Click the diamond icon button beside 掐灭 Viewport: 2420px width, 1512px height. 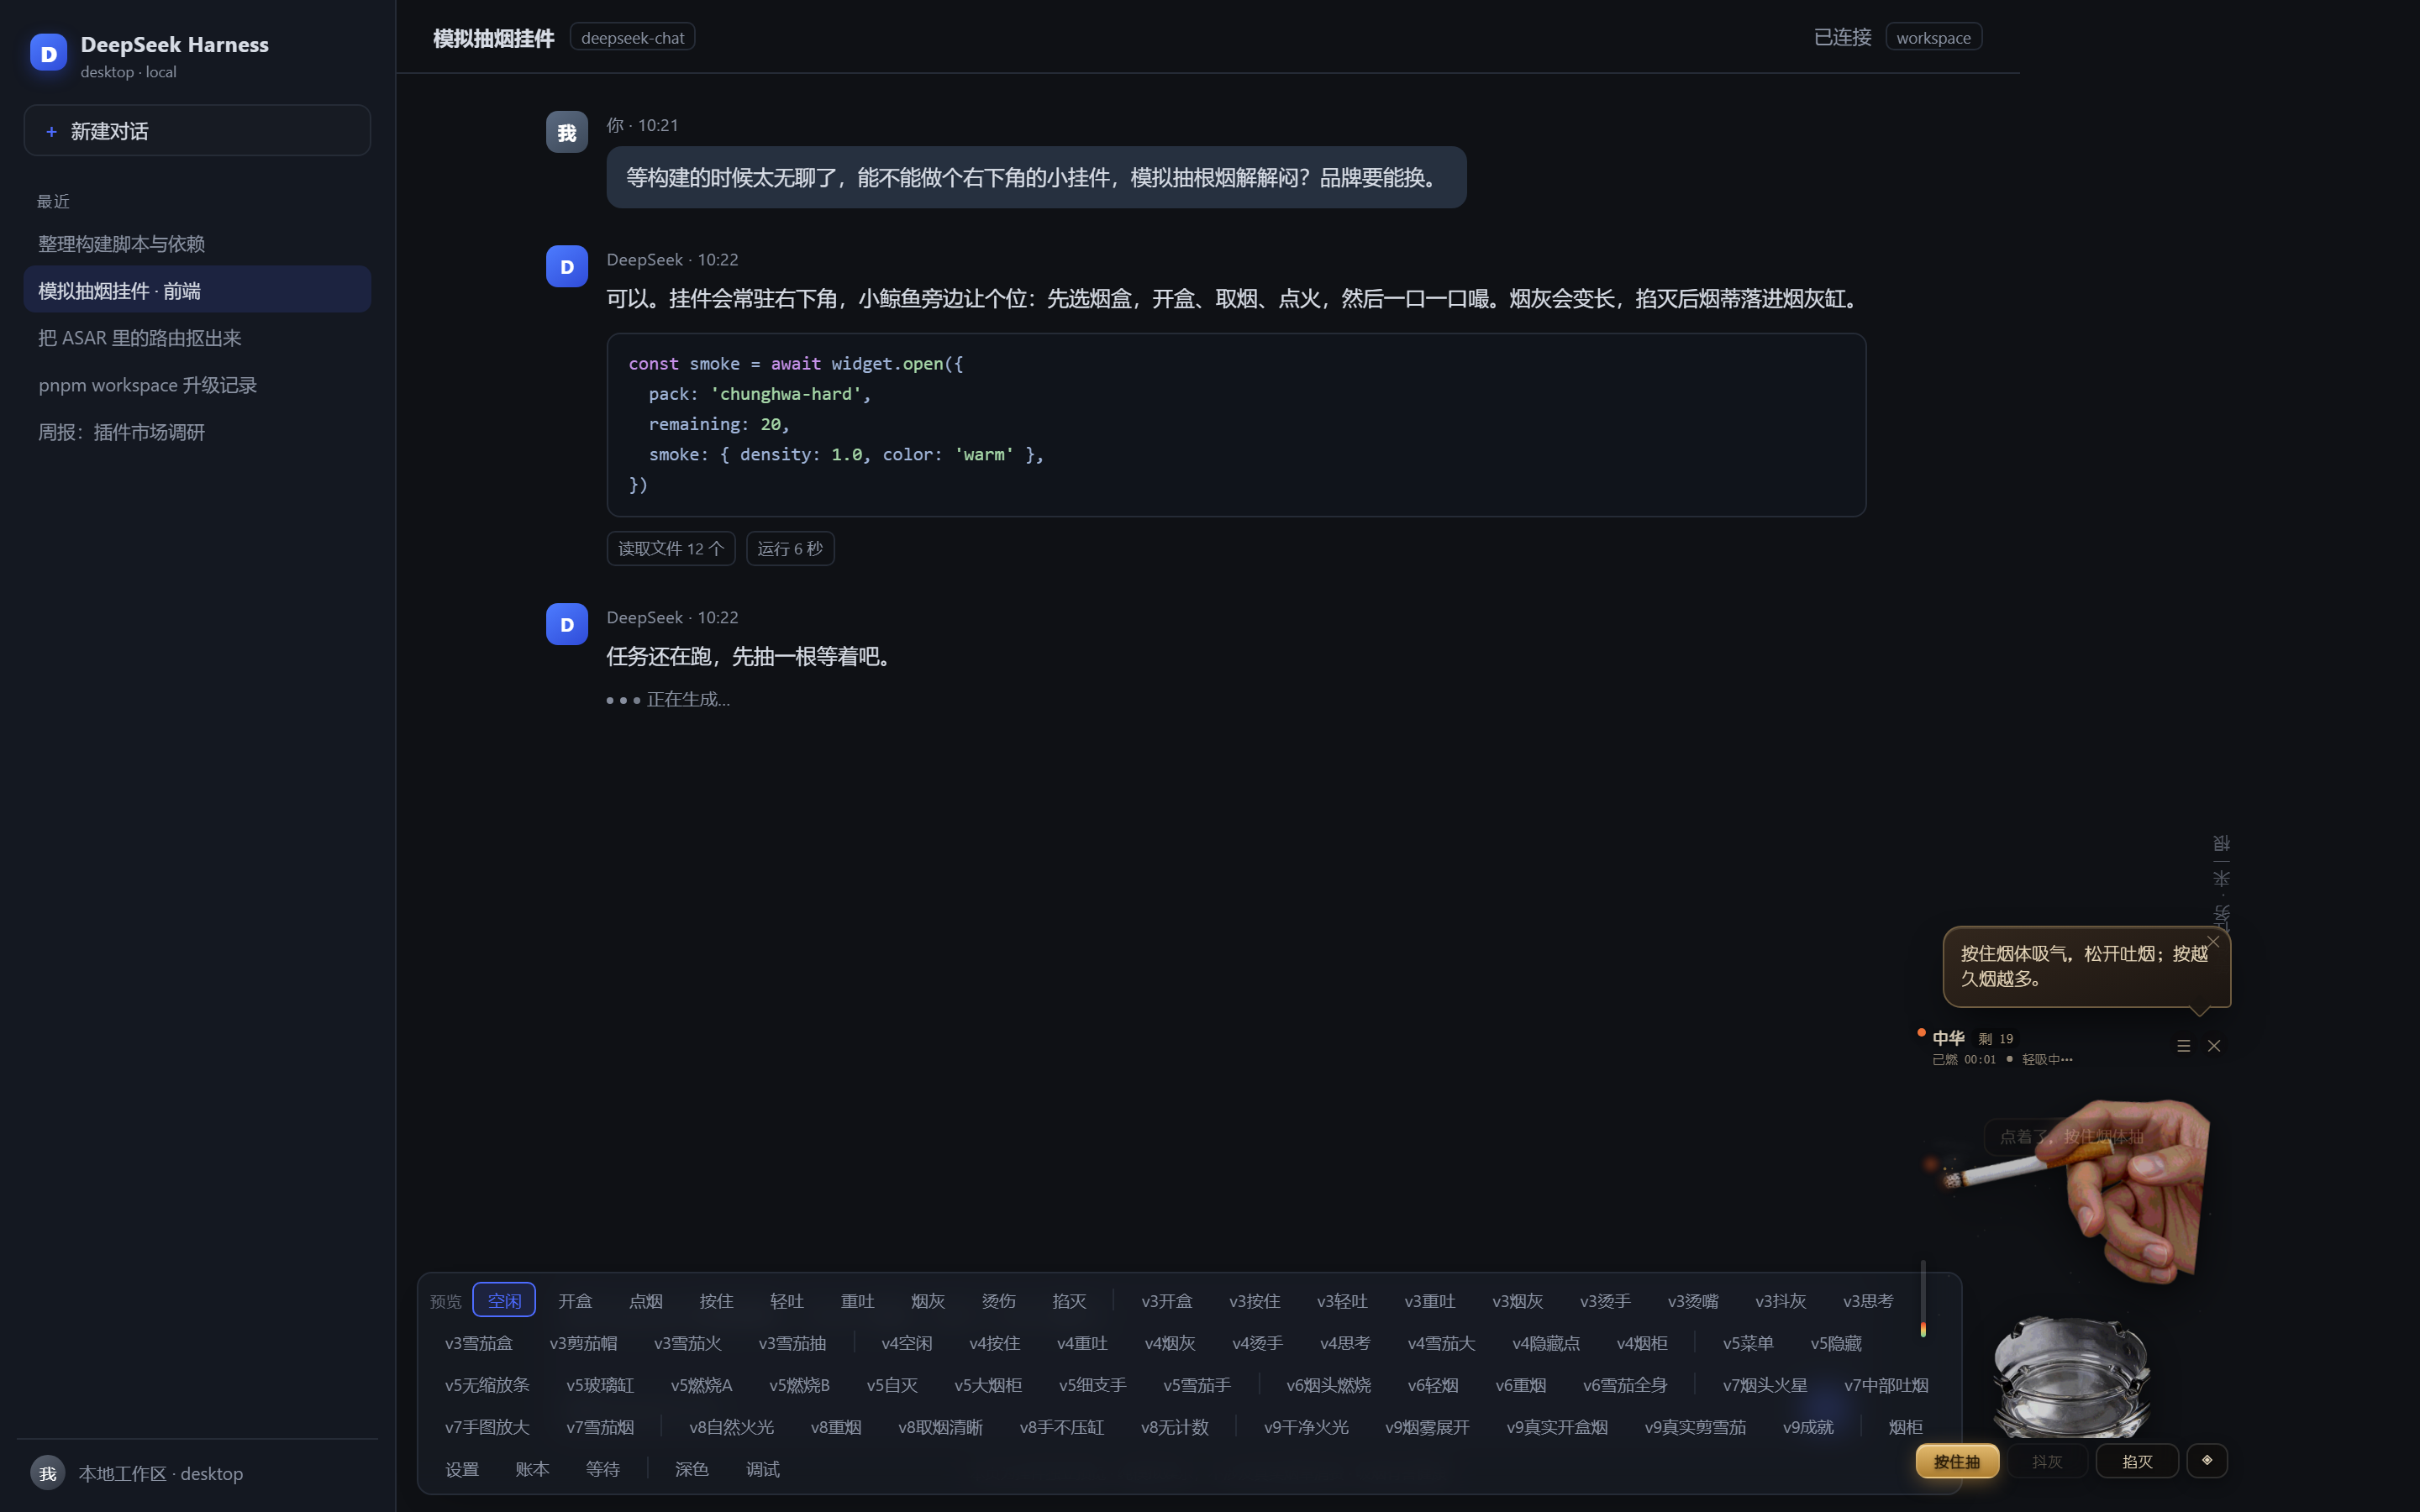[2207, 1461]
